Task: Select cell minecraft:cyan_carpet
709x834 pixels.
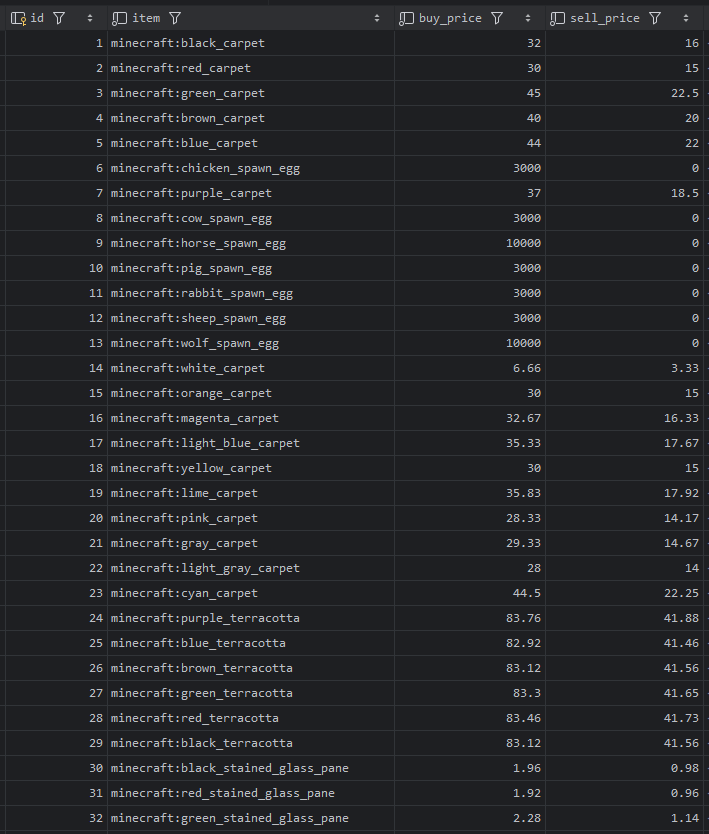Action: point(251,593)
